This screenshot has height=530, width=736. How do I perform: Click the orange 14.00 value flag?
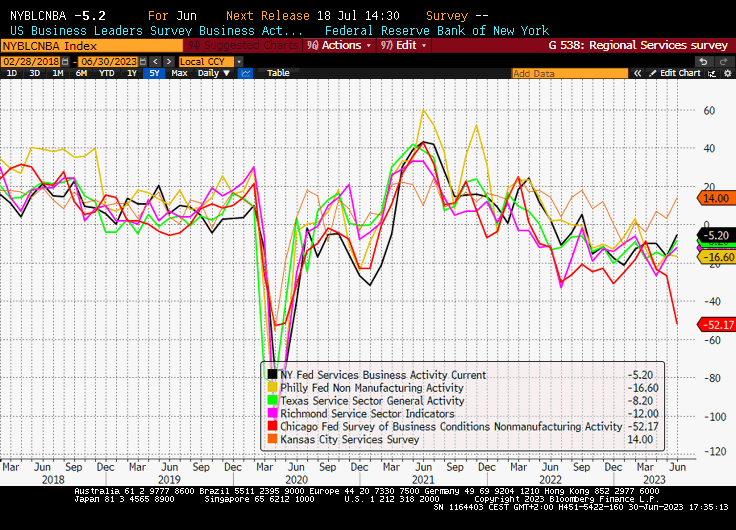point(716,198)
